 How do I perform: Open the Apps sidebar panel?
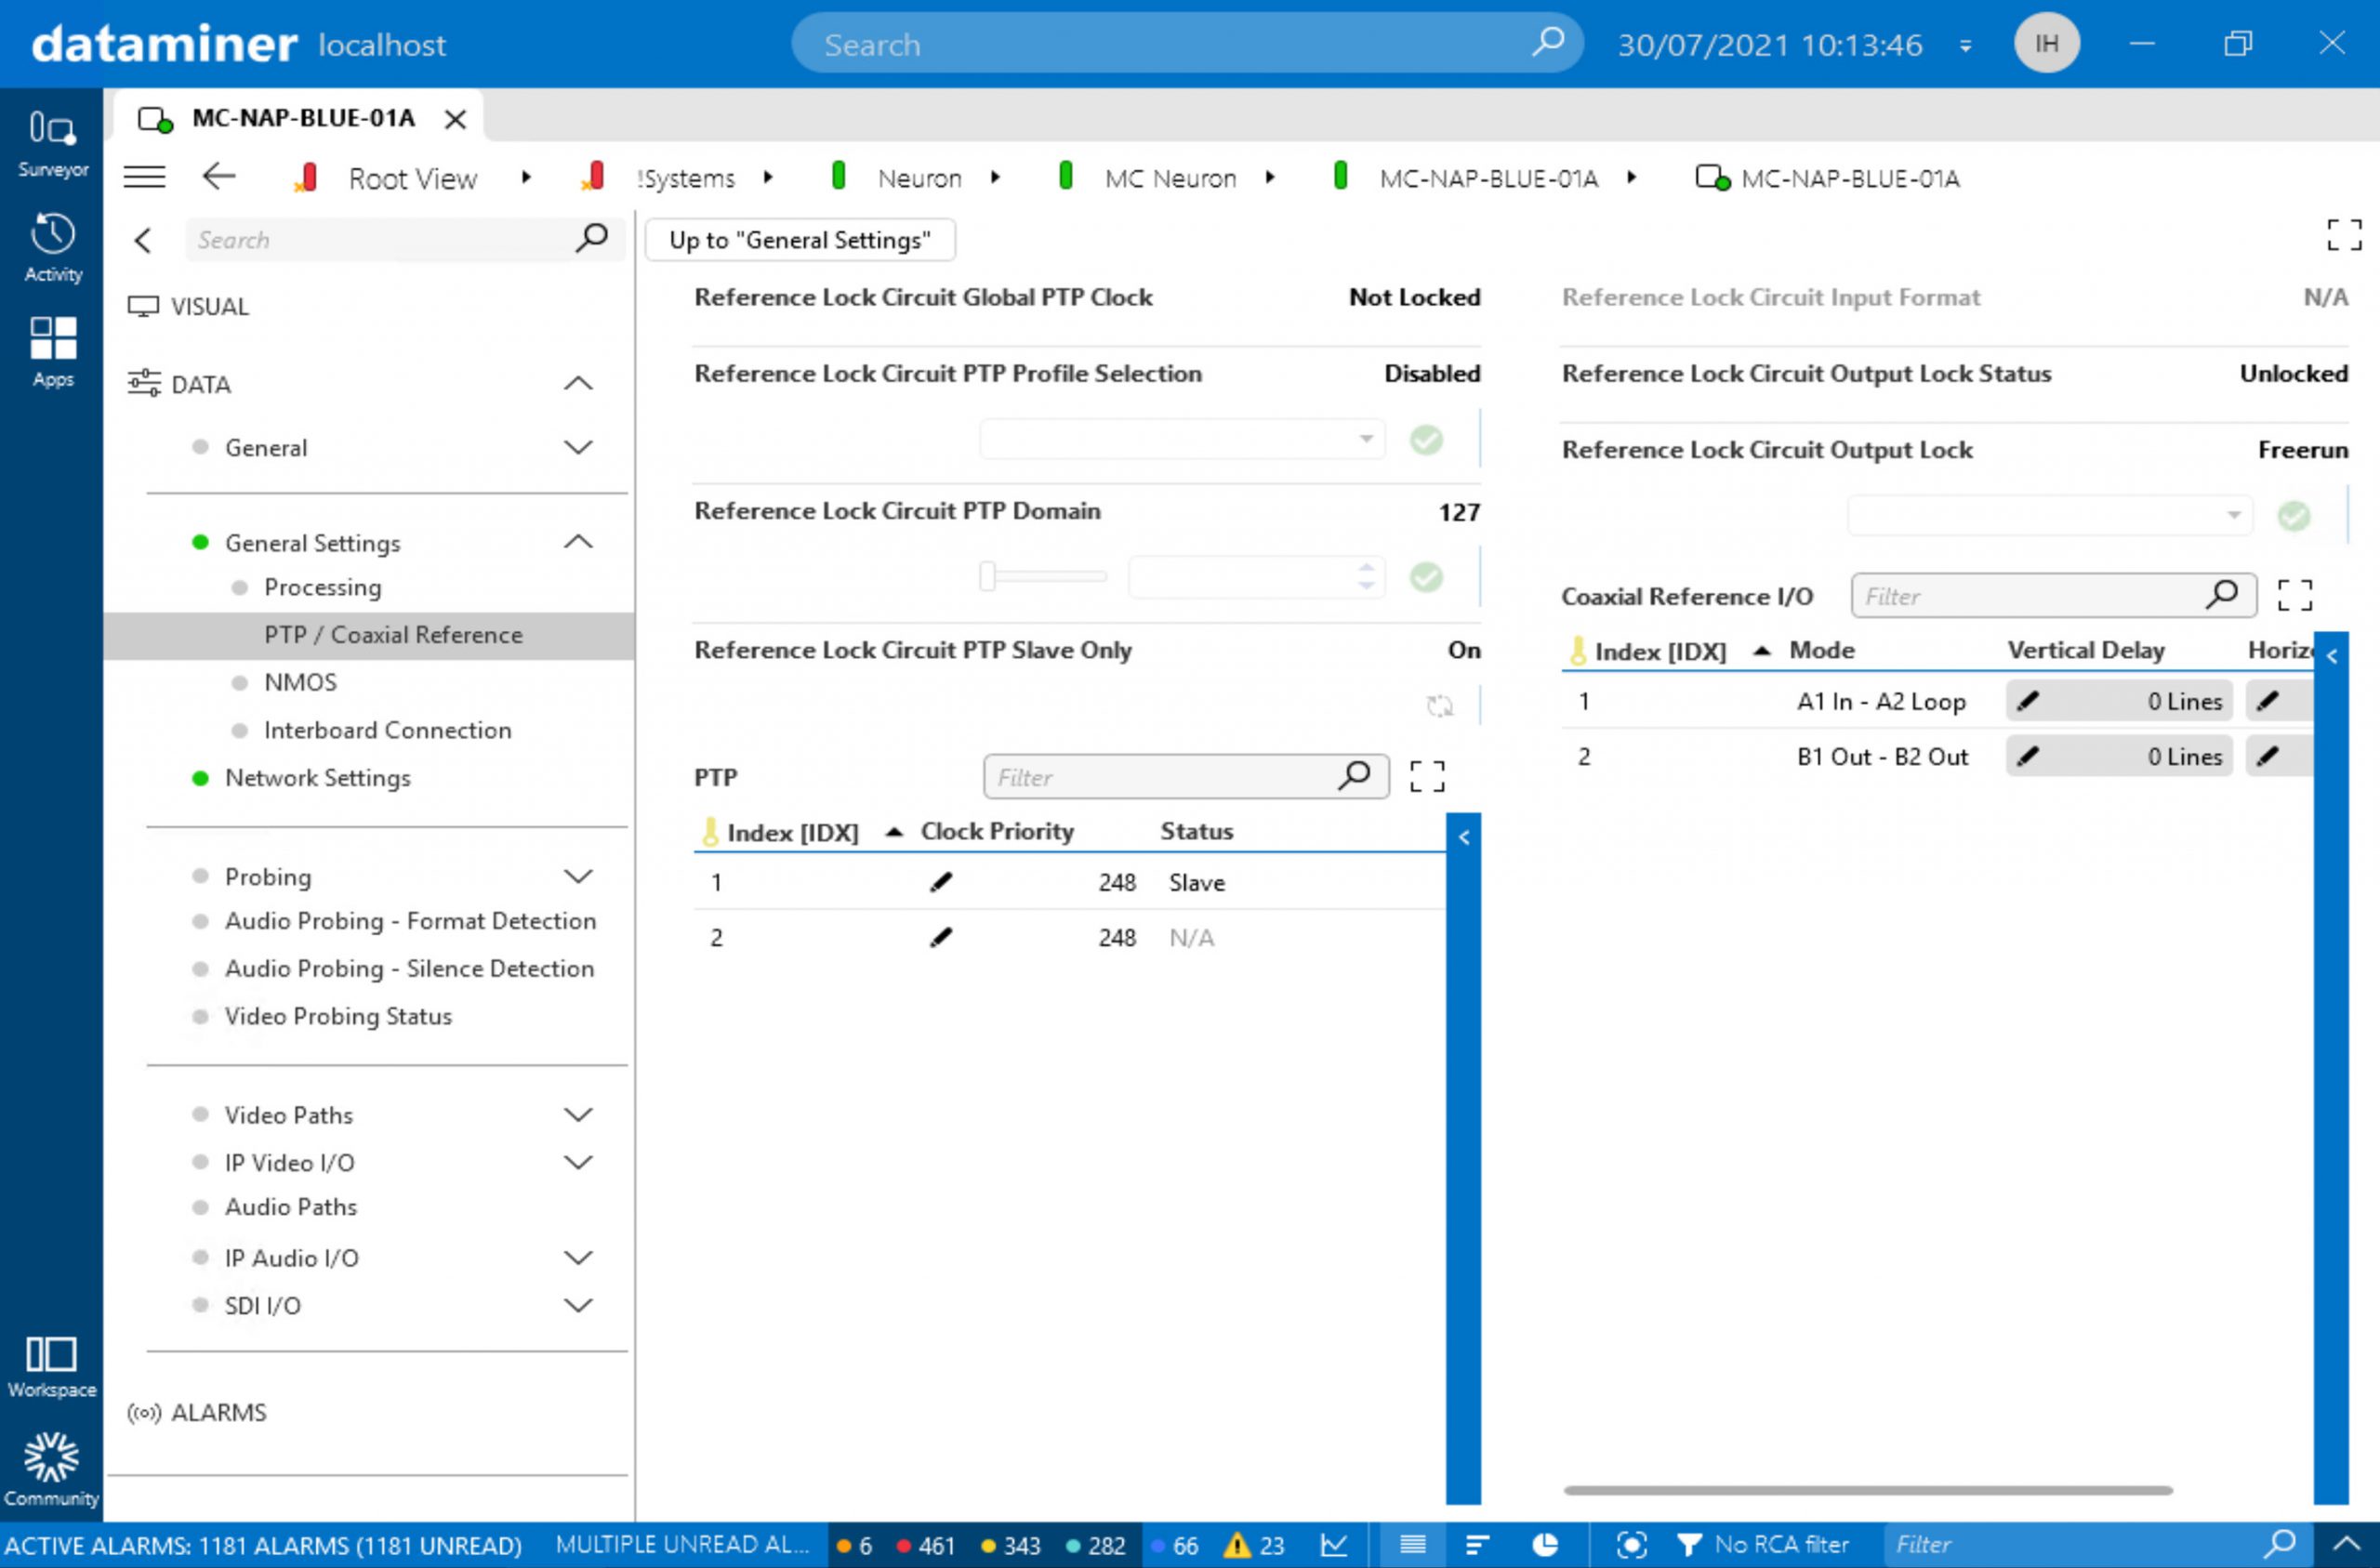point(52,352)
